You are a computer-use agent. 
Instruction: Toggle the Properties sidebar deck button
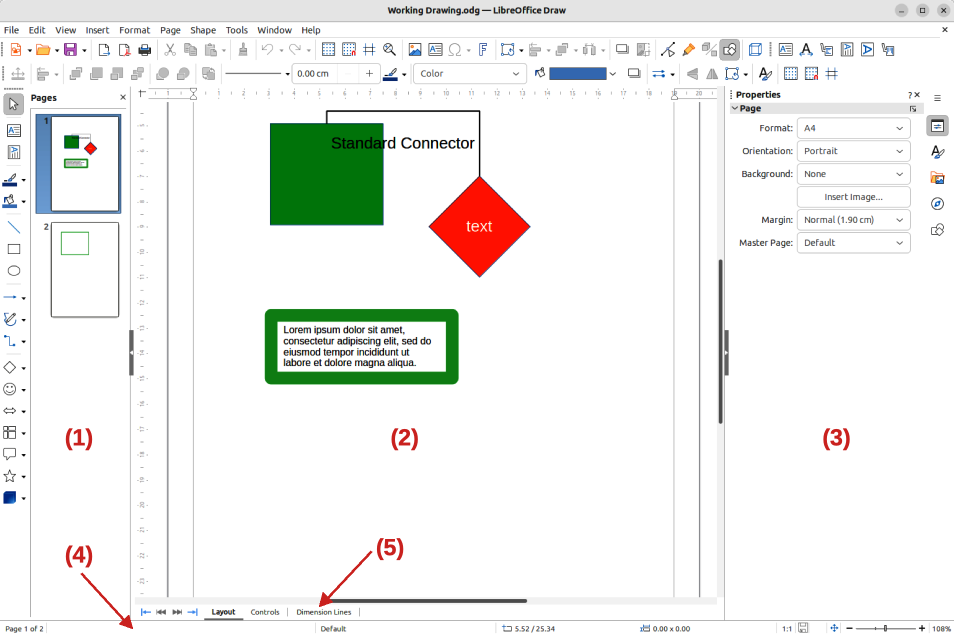coord(938,126)
